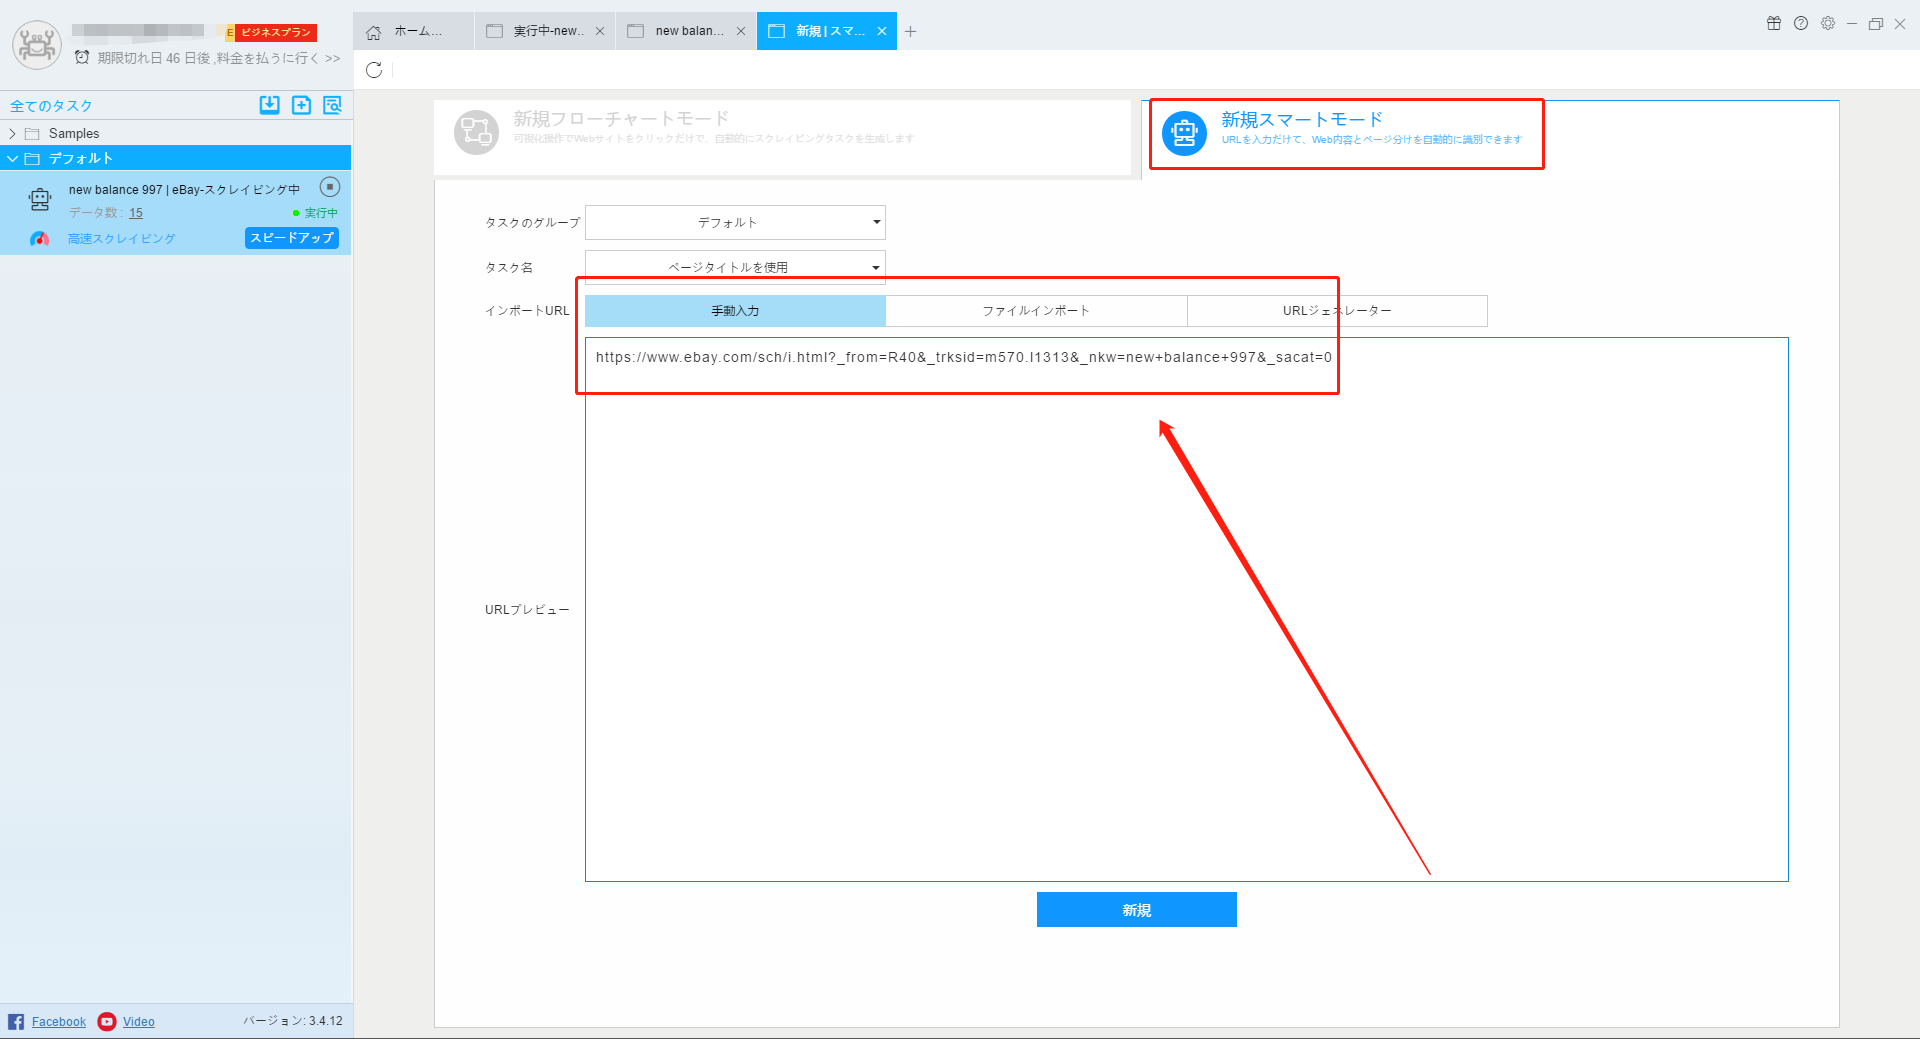Click the 高速スクレイピング link
This screenshot has height=1039, width=1920.
tap(121, 239)
